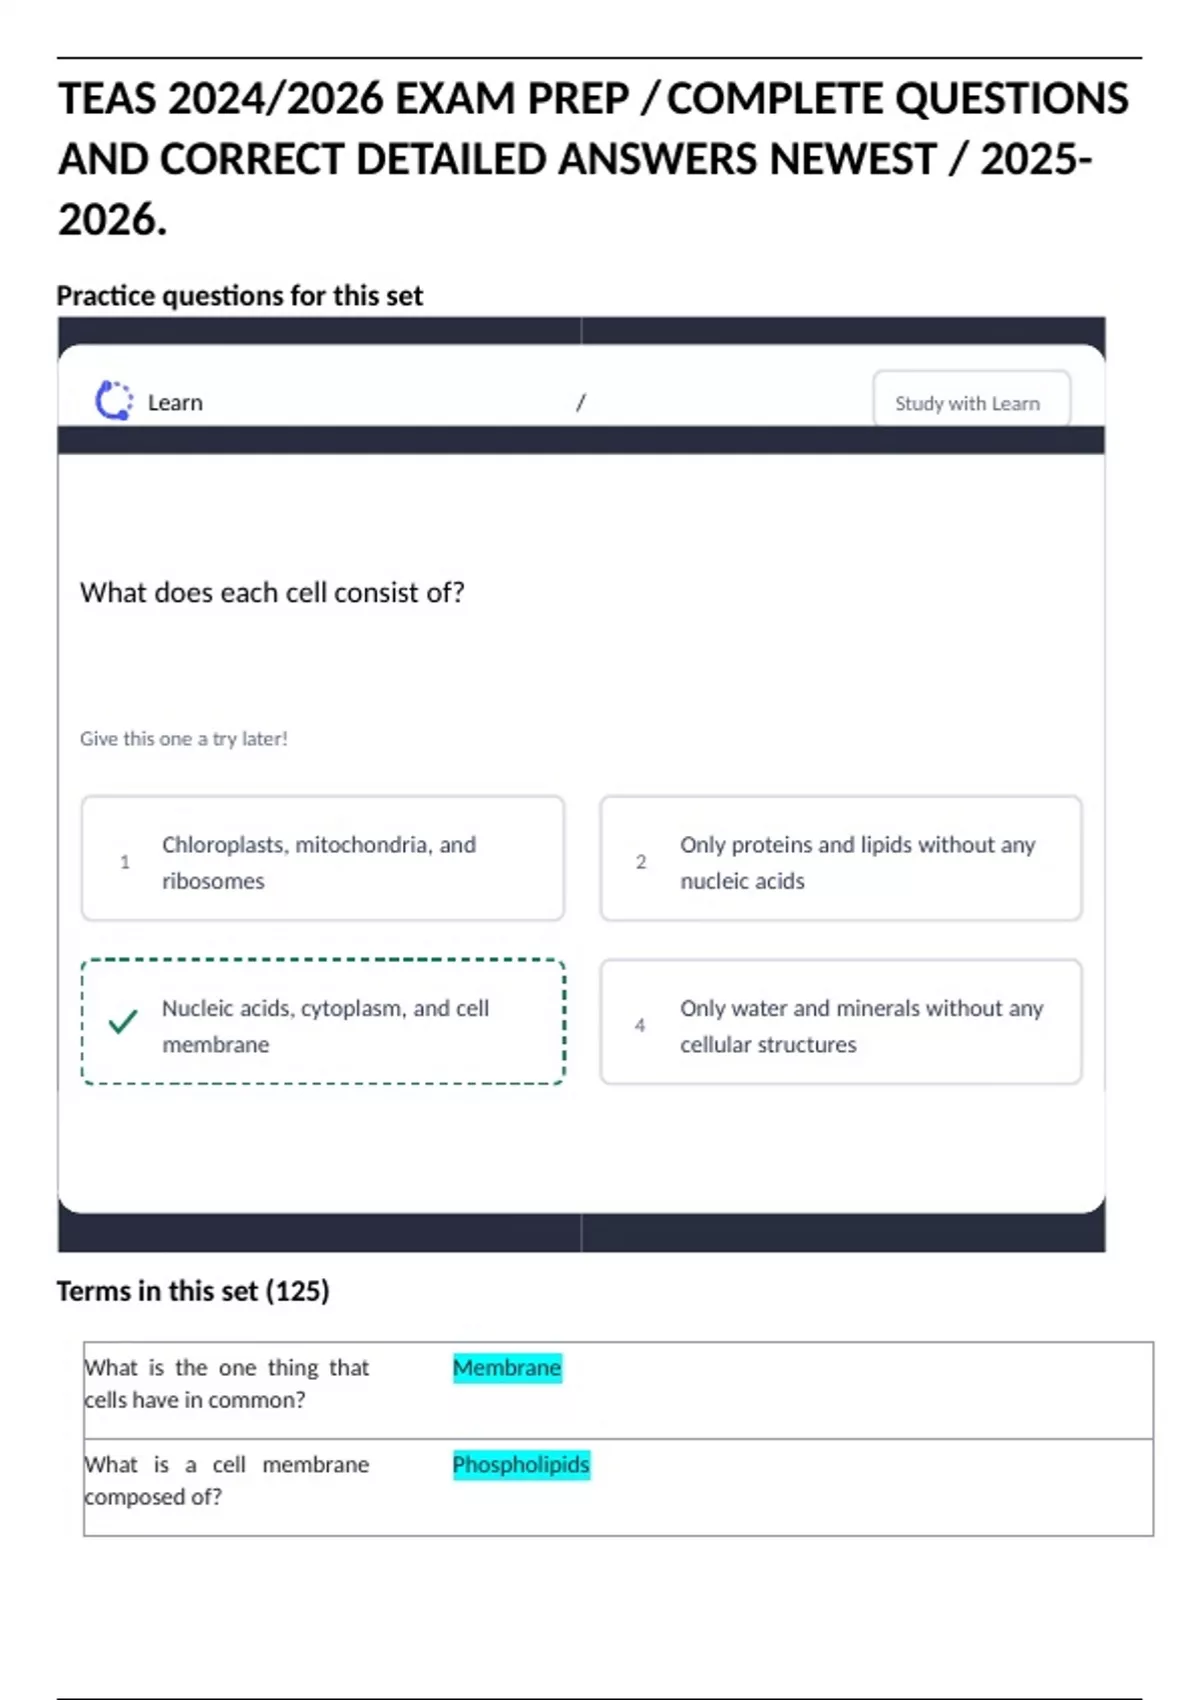Click the number 1 badge on first answer
This screenshot has width=1200, height=1700.
[x=125, y=862]
